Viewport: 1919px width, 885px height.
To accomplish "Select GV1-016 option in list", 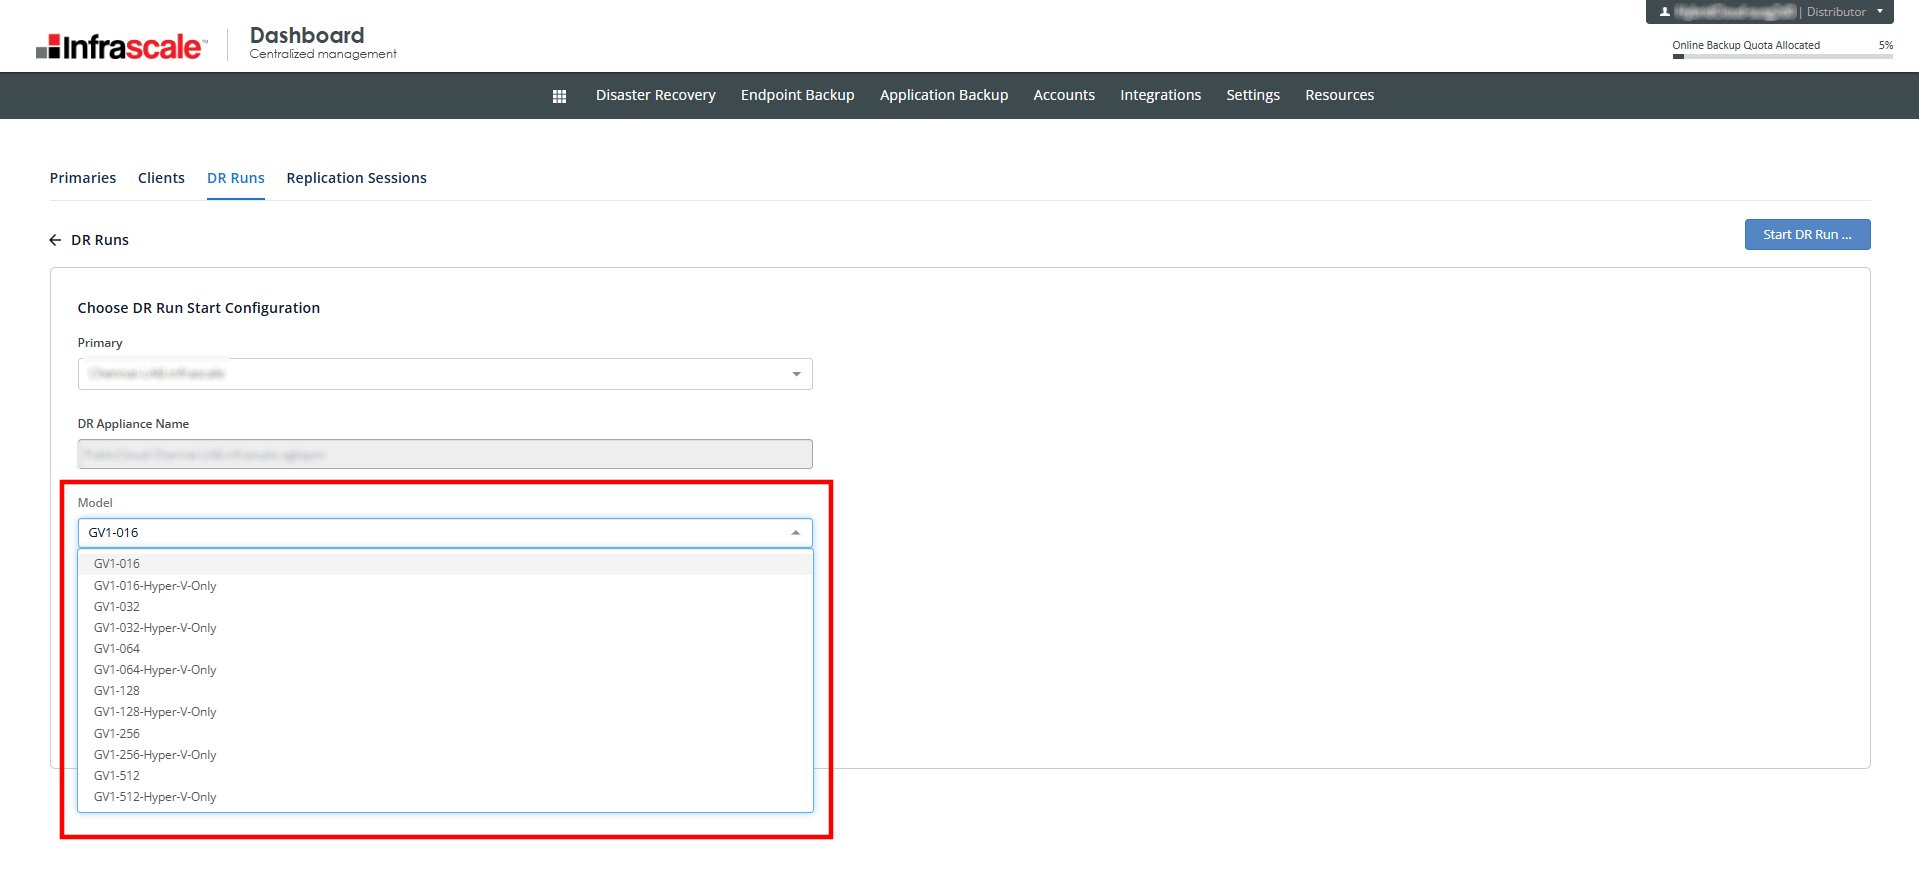I will click(445, 564).
